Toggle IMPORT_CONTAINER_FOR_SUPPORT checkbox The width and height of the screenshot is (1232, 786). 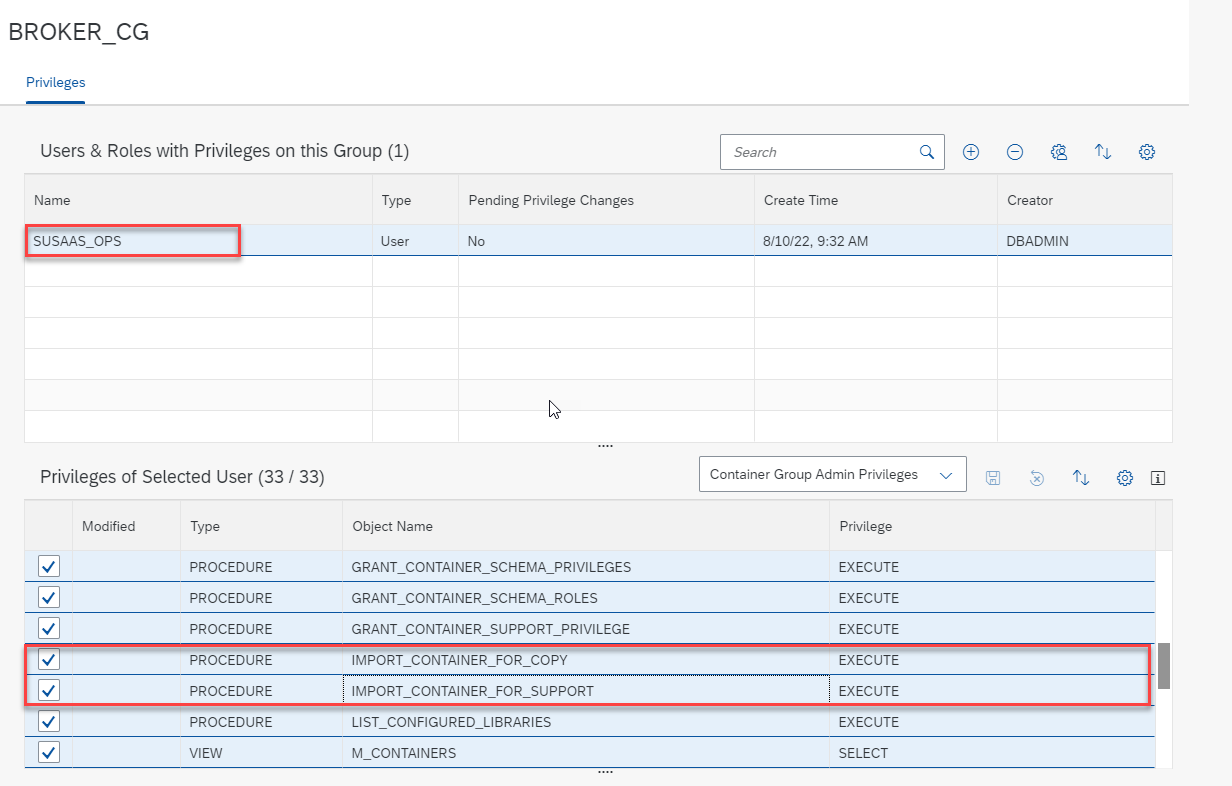(48, 691)
